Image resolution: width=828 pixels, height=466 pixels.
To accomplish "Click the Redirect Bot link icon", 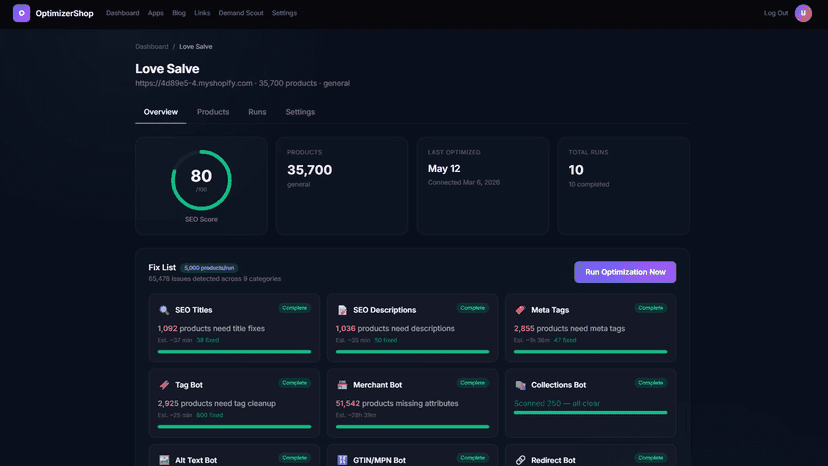I will [x=520, y=460].
